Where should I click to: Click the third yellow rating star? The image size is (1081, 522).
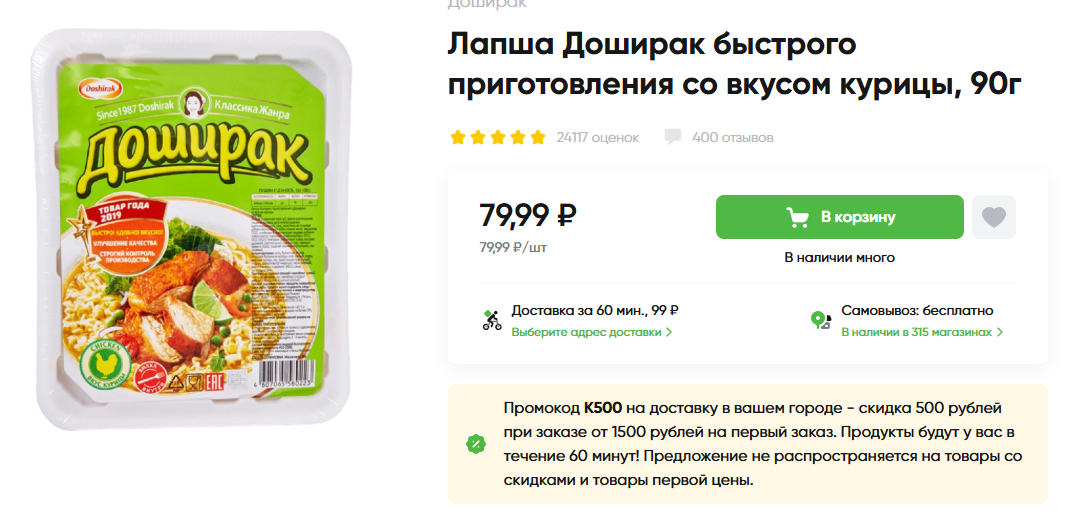click(x=498, y=137)
